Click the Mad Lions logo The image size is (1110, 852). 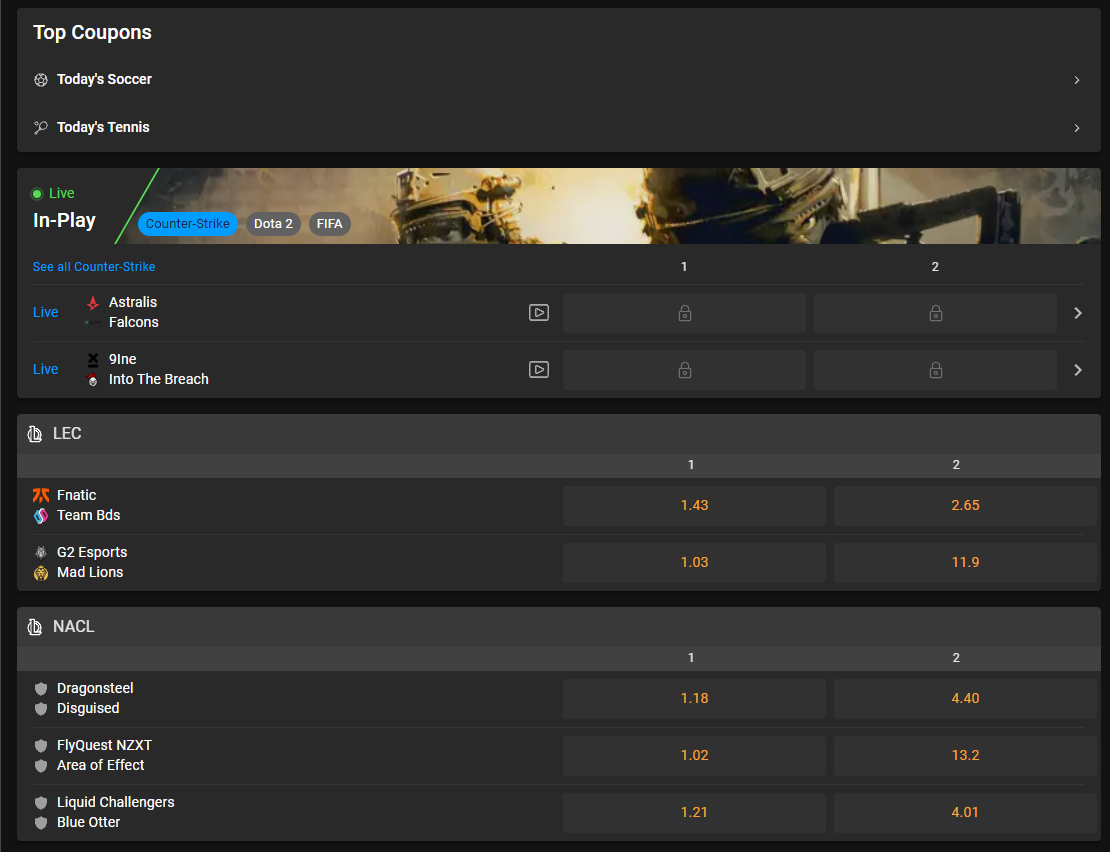tap(41, 572)
